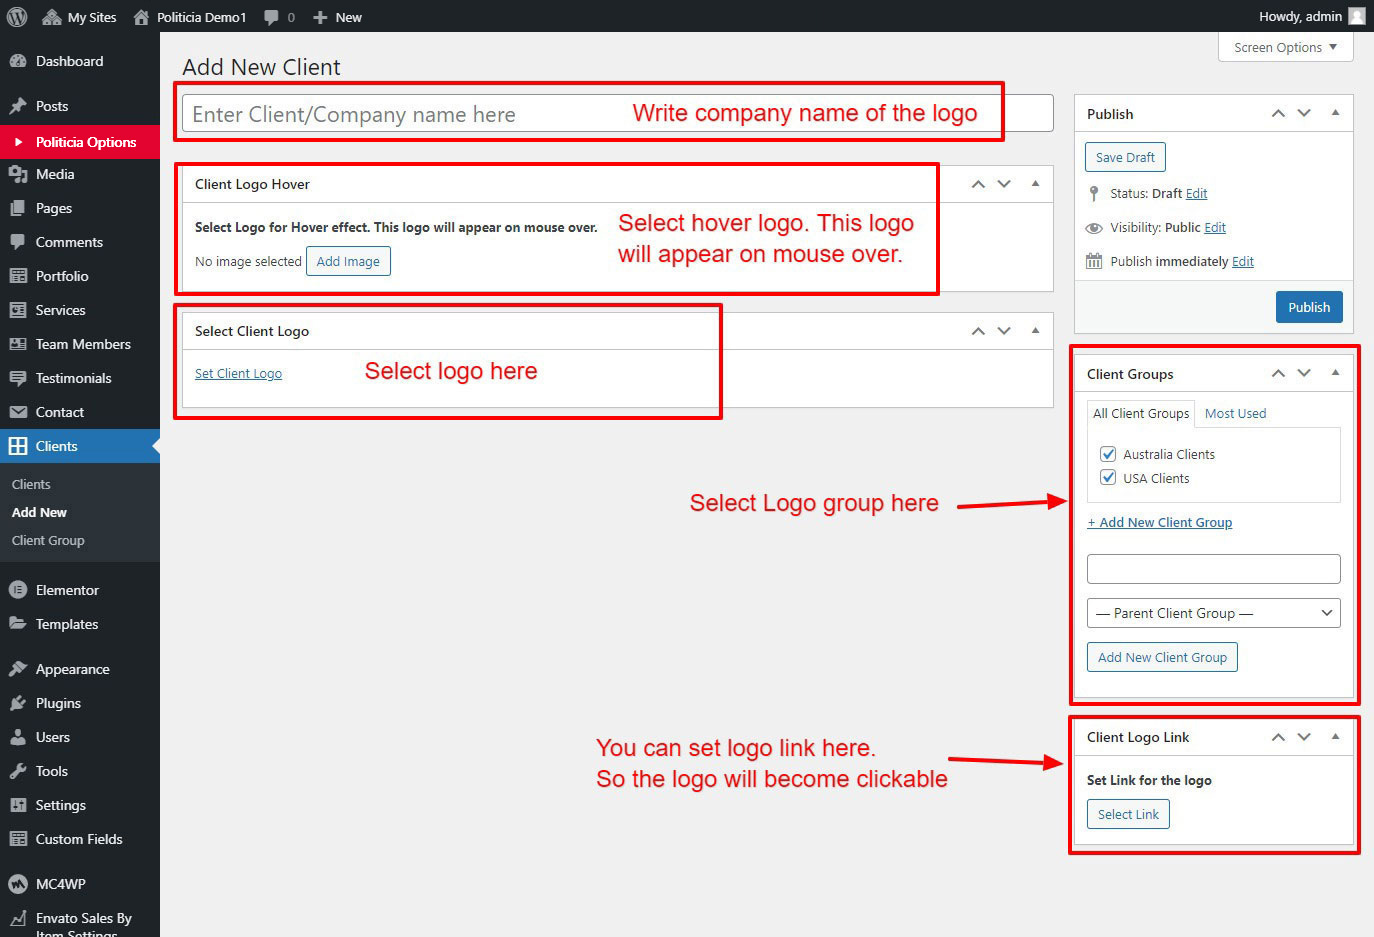Click the Enter Client/Company name field
This screenshot has width=1374, height=937.
click(400, 114)
